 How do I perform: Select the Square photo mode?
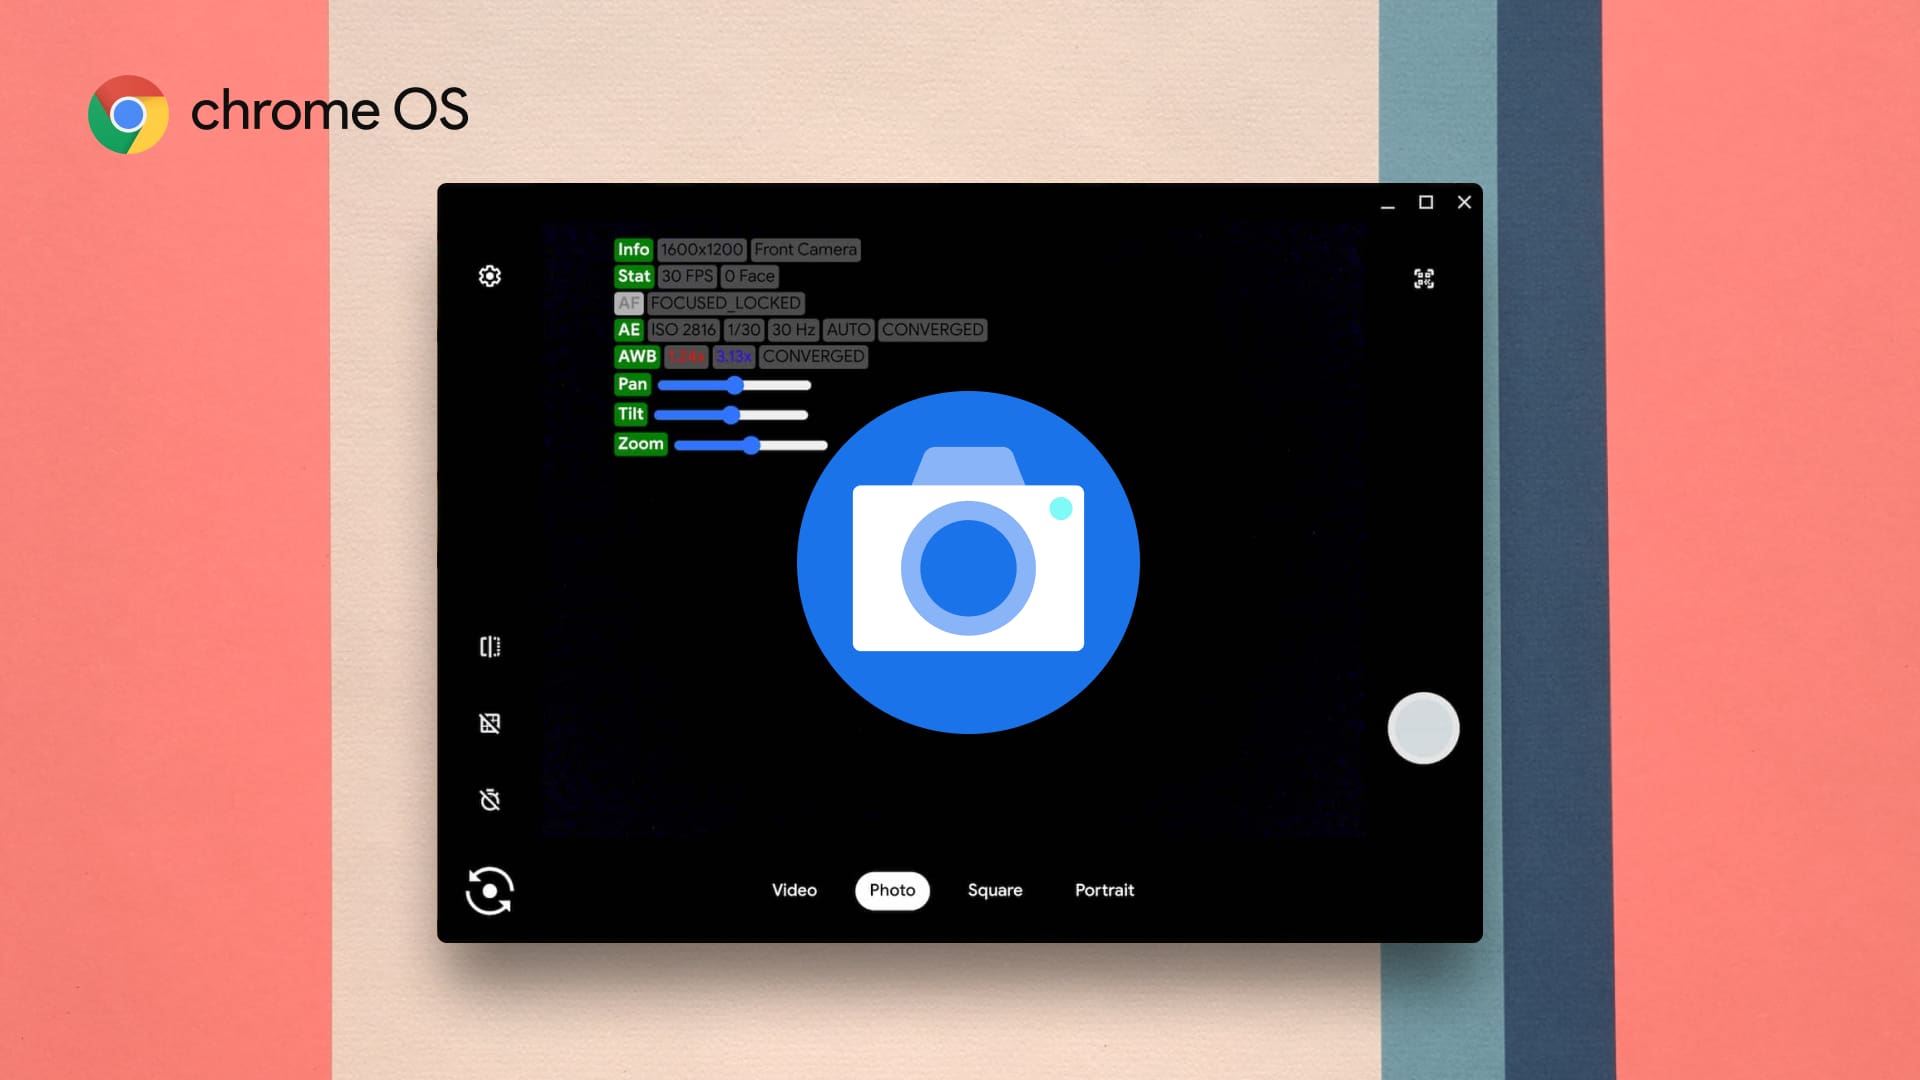(994, 889)
